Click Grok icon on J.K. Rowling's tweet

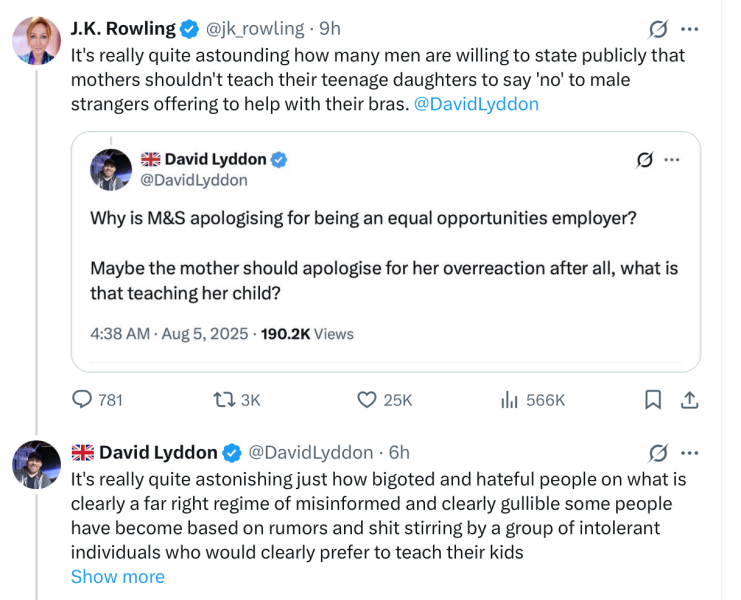658,29
